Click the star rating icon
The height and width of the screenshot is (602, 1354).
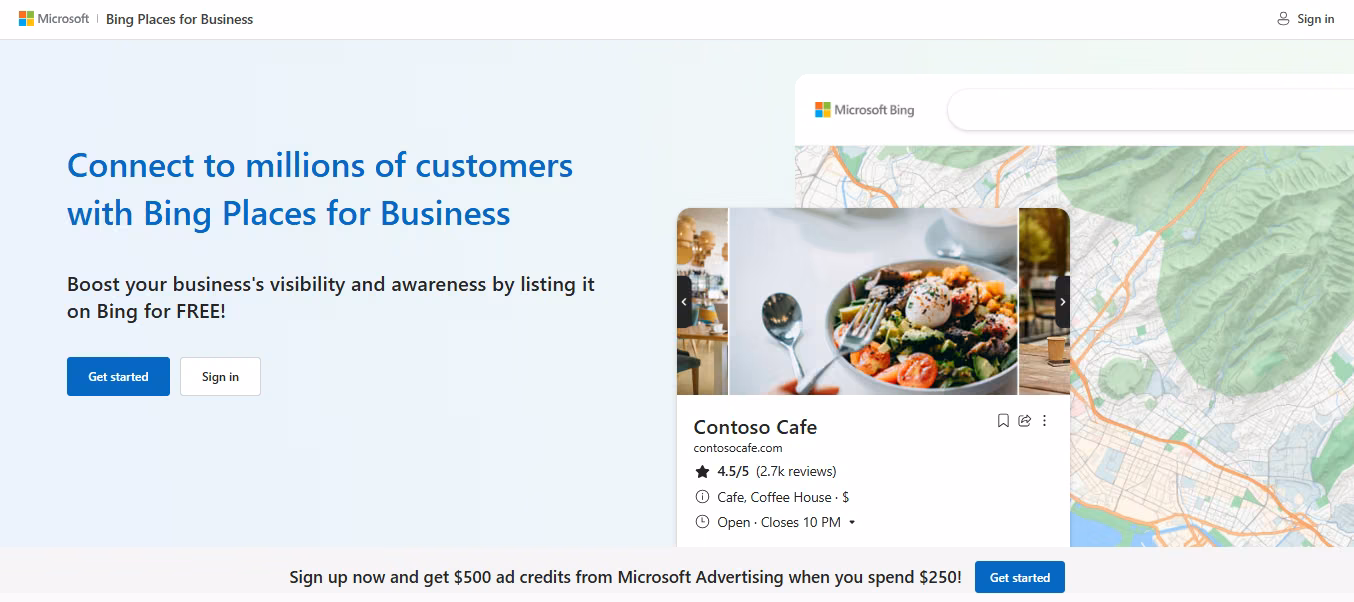pyautogui.click(x=702, y=472)
